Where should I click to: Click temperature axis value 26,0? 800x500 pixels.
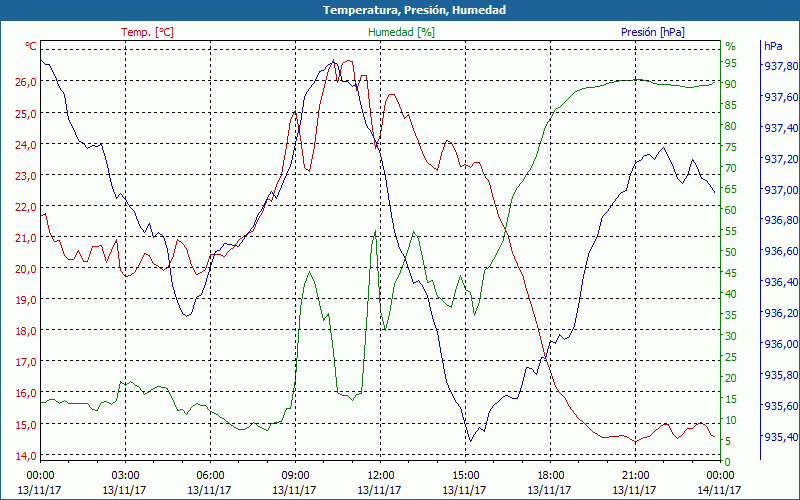click(27, 82)
